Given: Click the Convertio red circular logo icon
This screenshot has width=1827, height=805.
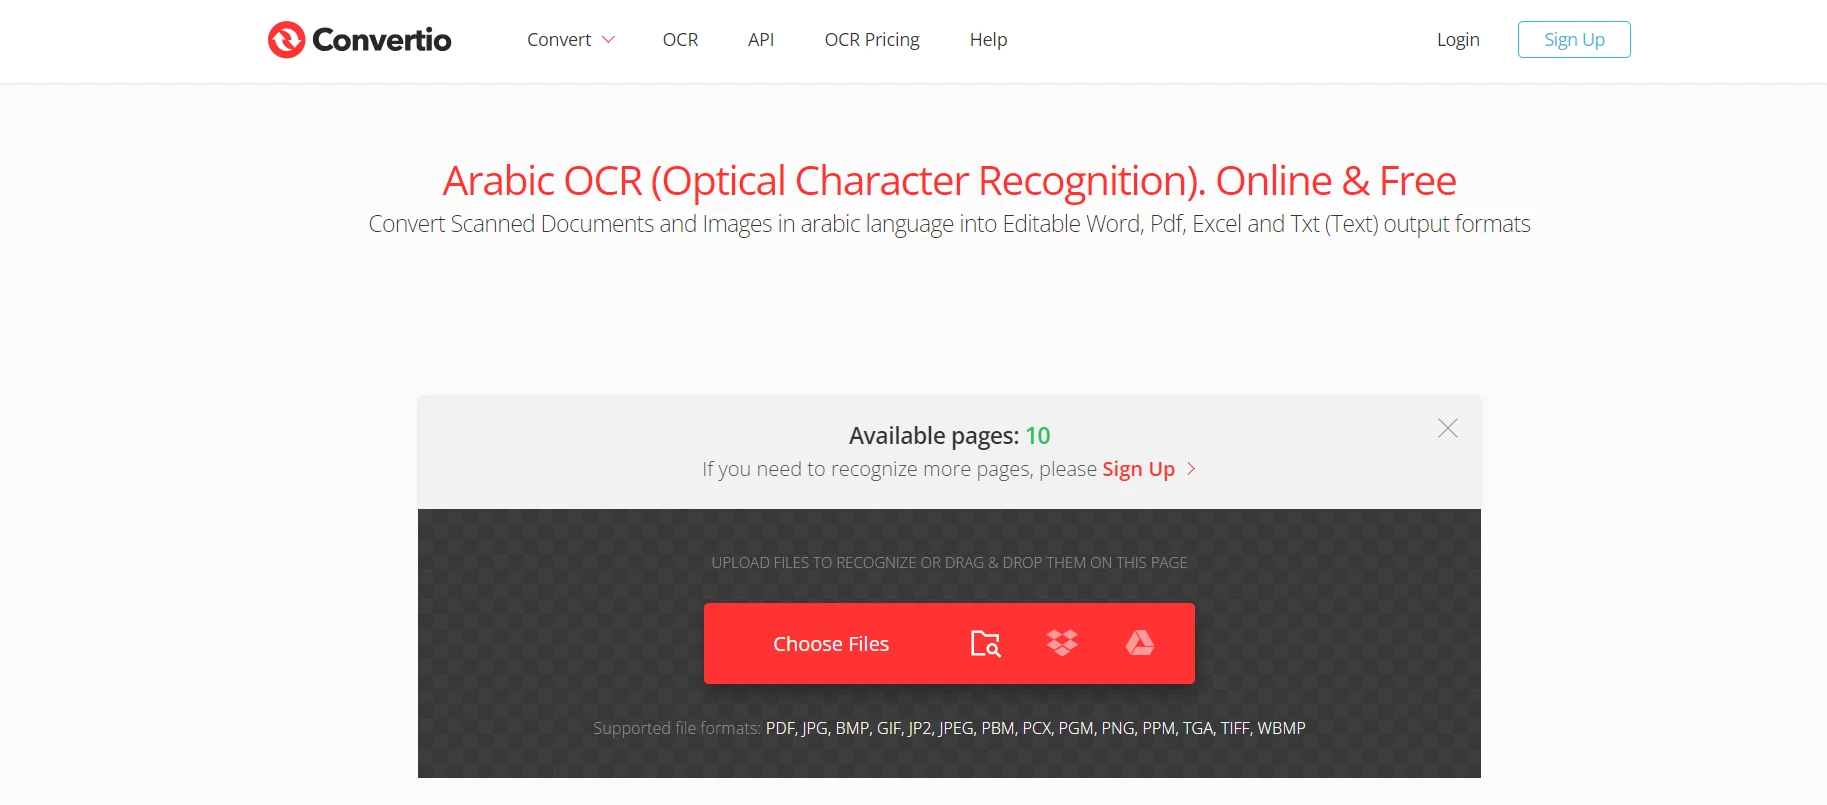Looking at the screenshot, I should tap(286, 40).
